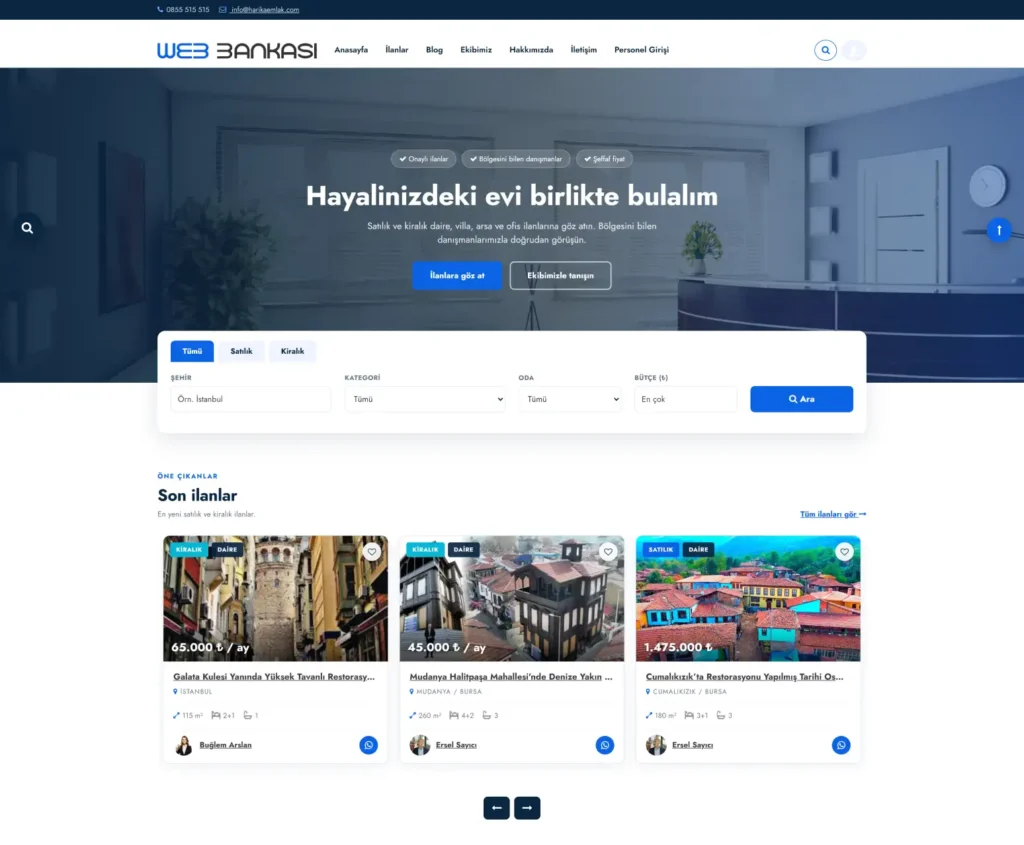This screenshot has width=1024, height=845.
Task: Open the Ersel Sayıcı name link on the Cumalıkızık card
Action: pyautogui.click(x=692, y=745)
